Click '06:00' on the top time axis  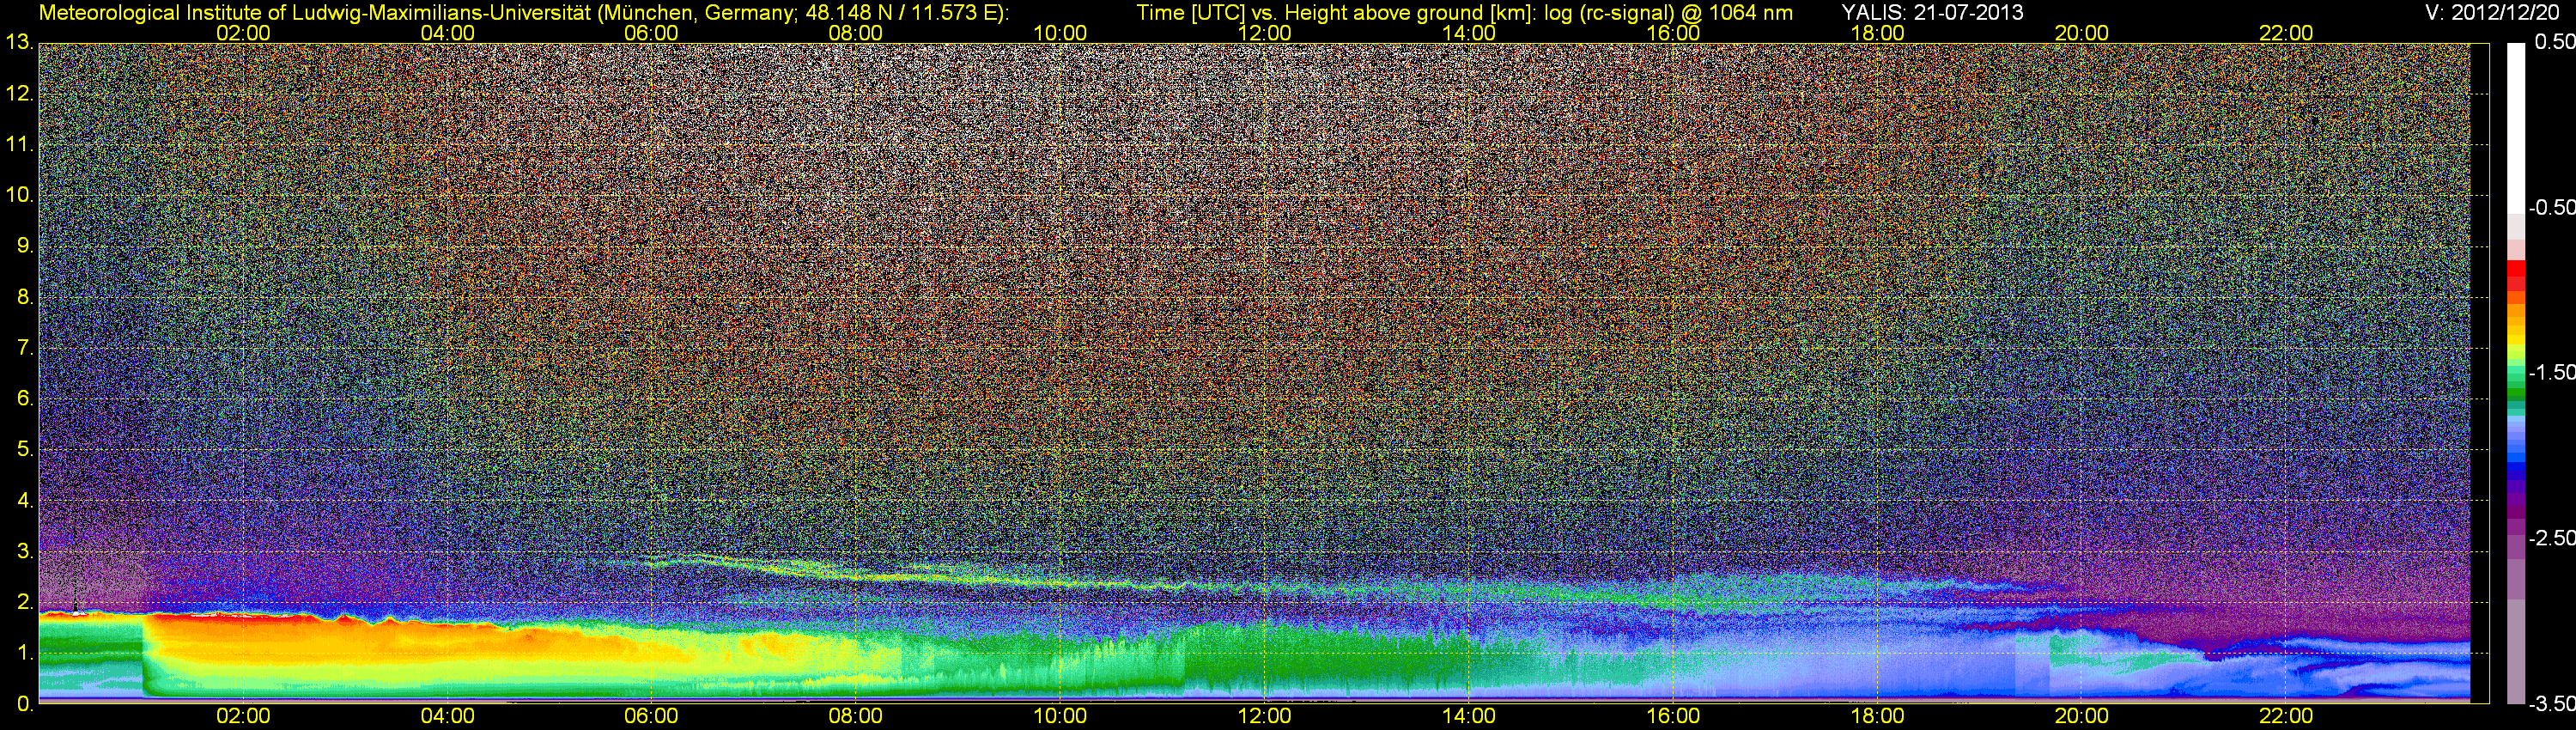(651, 33)
